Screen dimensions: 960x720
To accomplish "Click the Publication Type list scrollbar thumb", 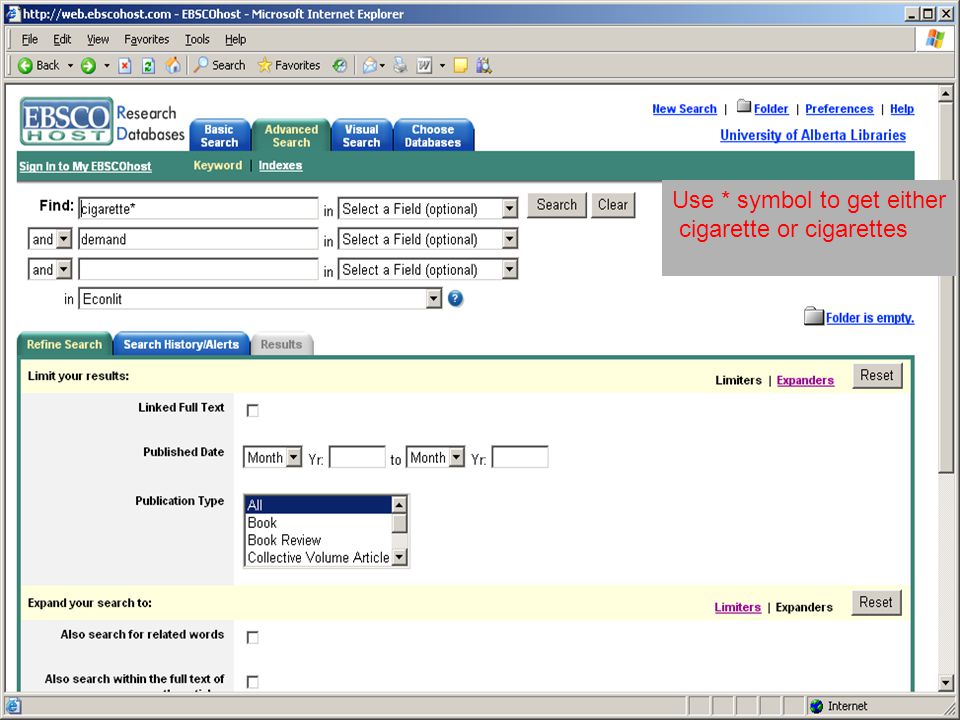I will 399,523.
